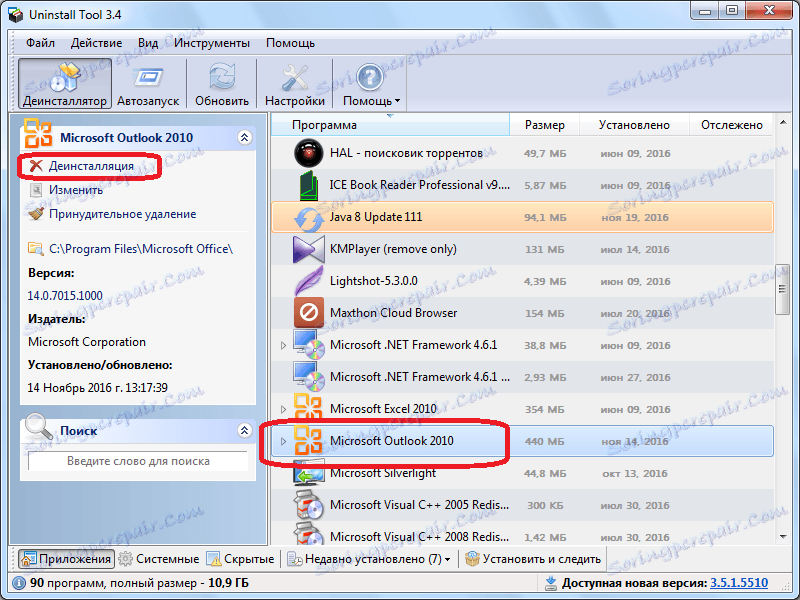Screen dimensions: 800x600
Task: Click the info icon in status bar
Action: tap(19, 583)
